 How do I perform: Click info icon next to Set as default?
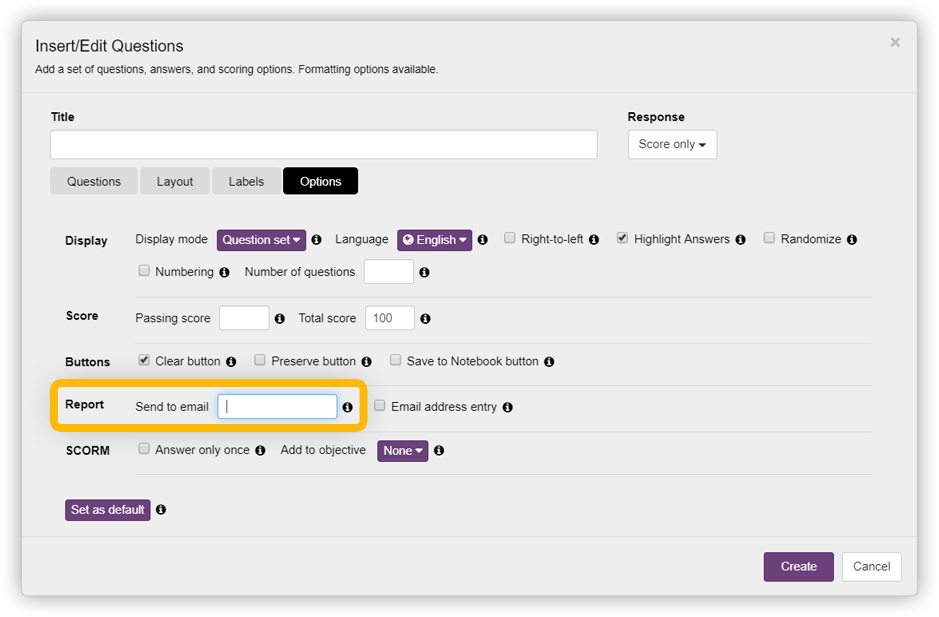[161, 510]
